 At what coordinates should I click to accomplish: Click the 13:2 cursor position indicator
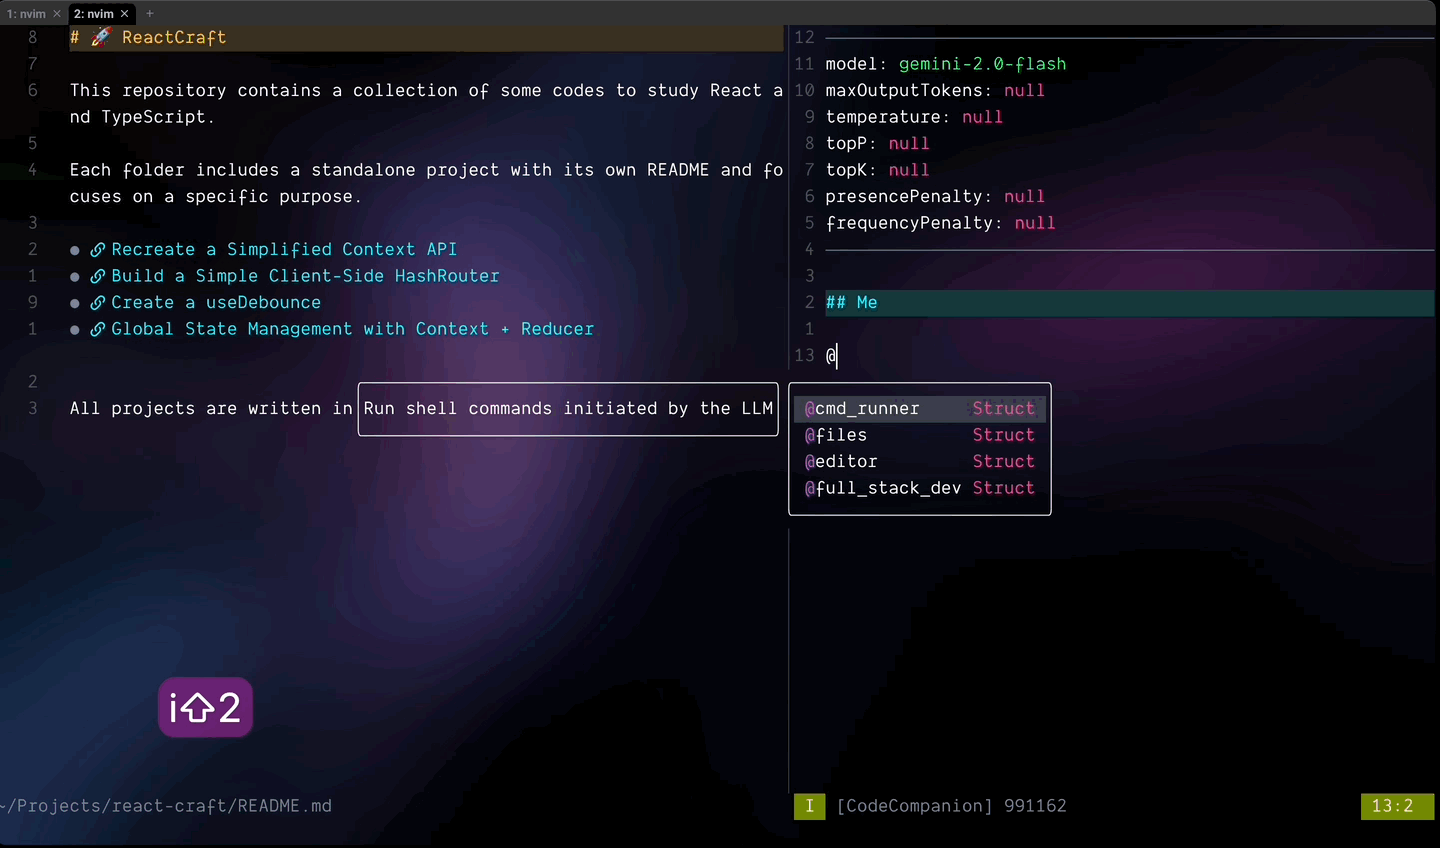tap(1397, 806)
